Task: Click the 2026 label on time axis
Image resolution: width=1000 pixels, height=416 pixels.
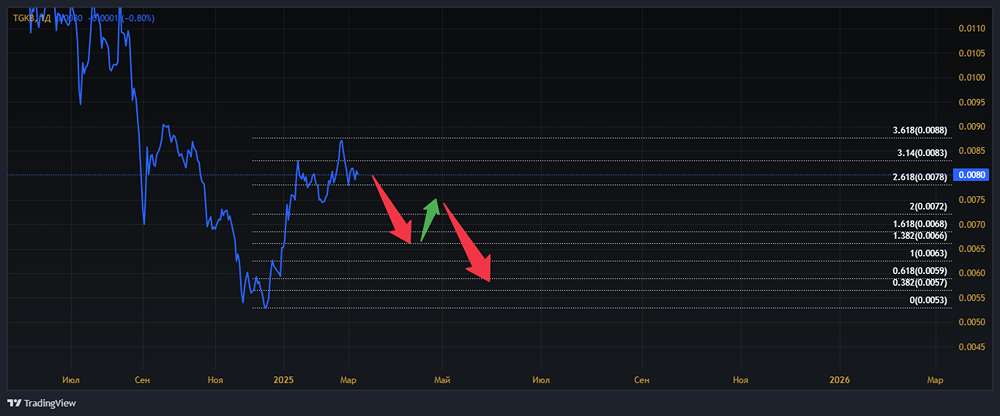Action: pyautogui.click(x=840, y=380)
